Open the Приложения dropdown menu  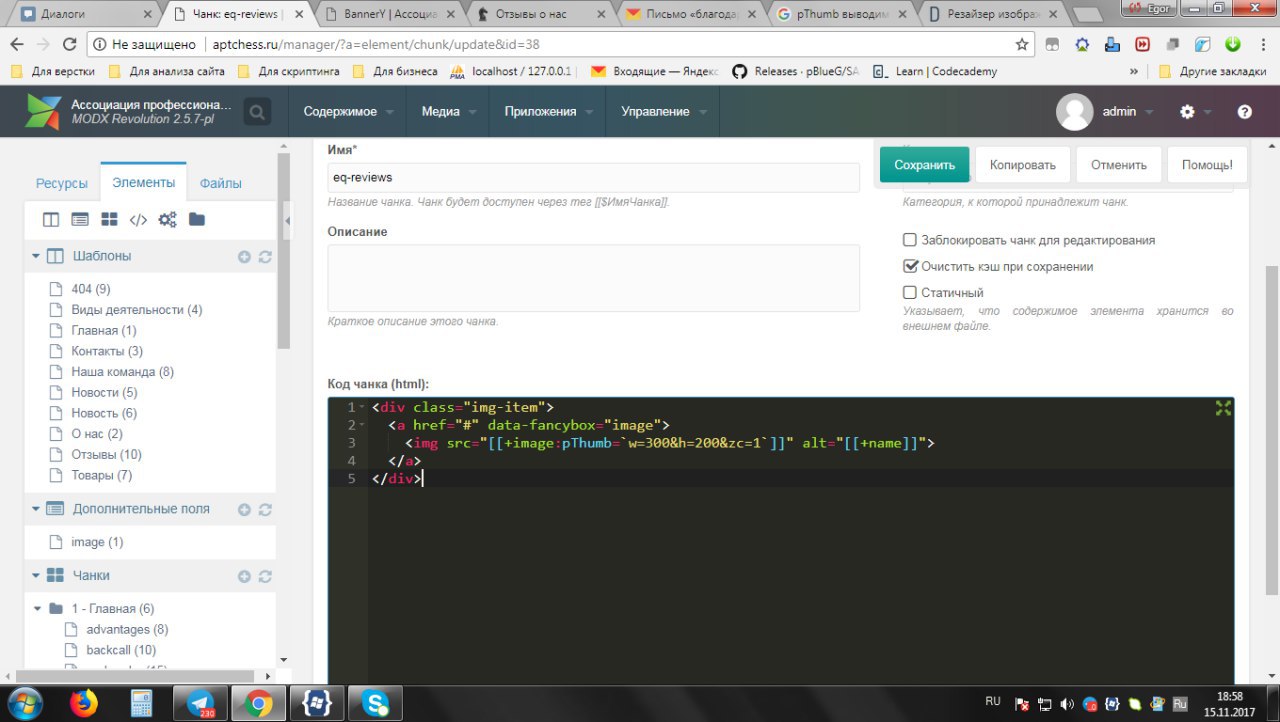(x=547, y=112)
